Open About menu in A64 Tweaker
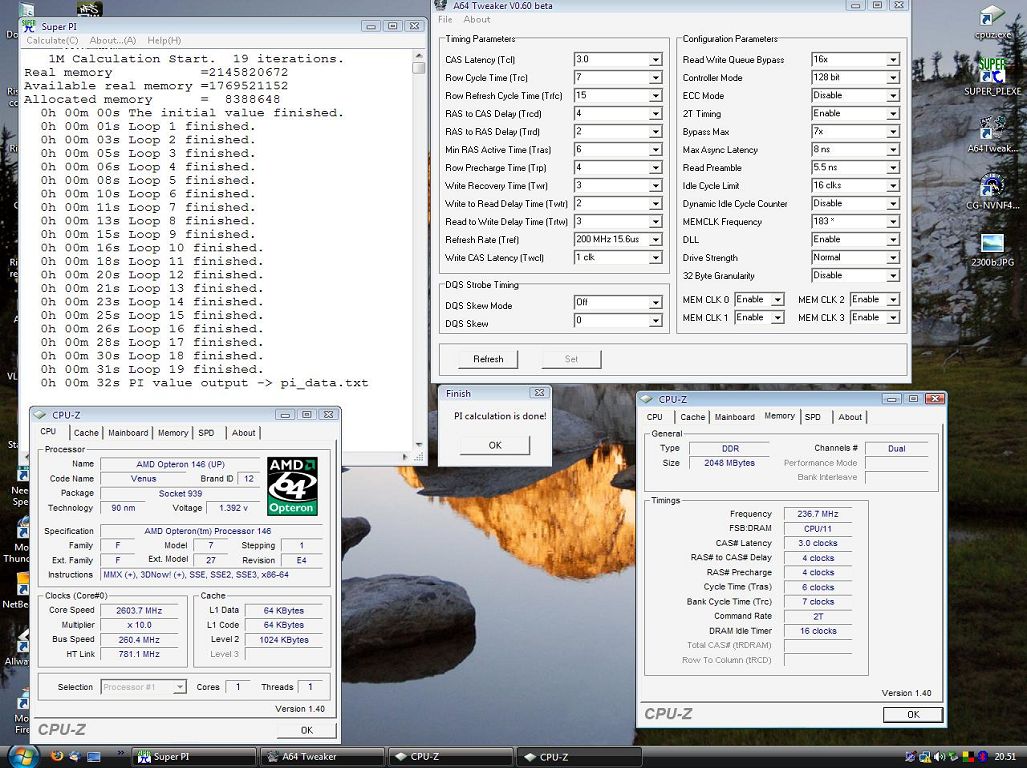This screenshot has width=1027, height=768. [x=477, y=20]
